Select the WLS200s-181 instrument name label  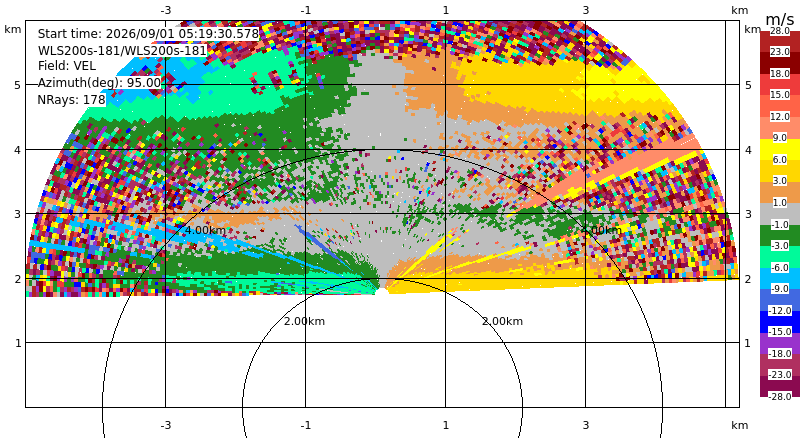(122, 51)
